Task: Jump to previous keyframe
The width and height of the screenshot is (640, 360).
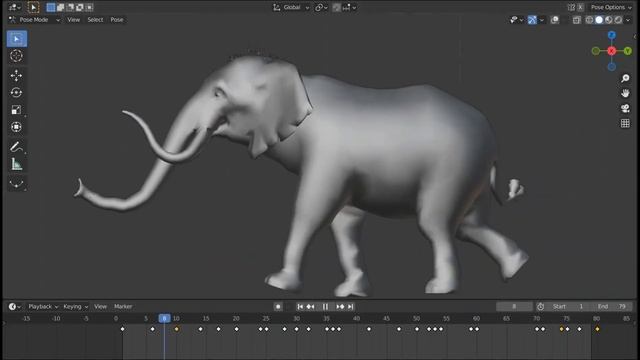Action: pyautogui.click(x=311, y=307)
